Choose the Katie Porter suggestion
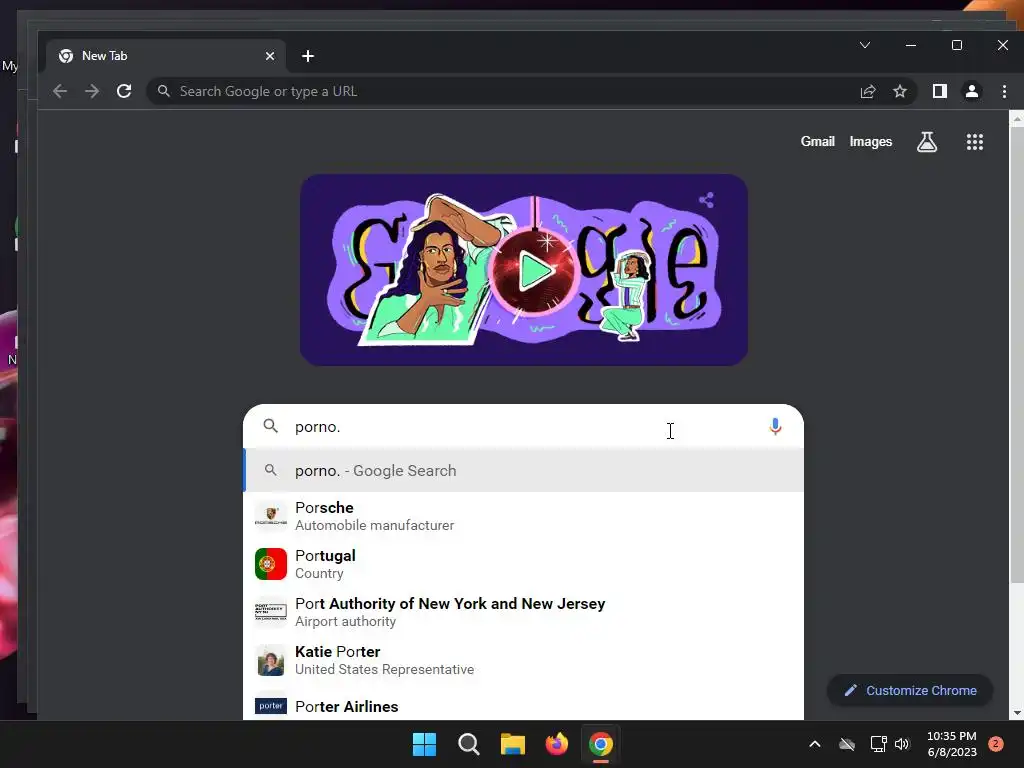 [524, 660]
